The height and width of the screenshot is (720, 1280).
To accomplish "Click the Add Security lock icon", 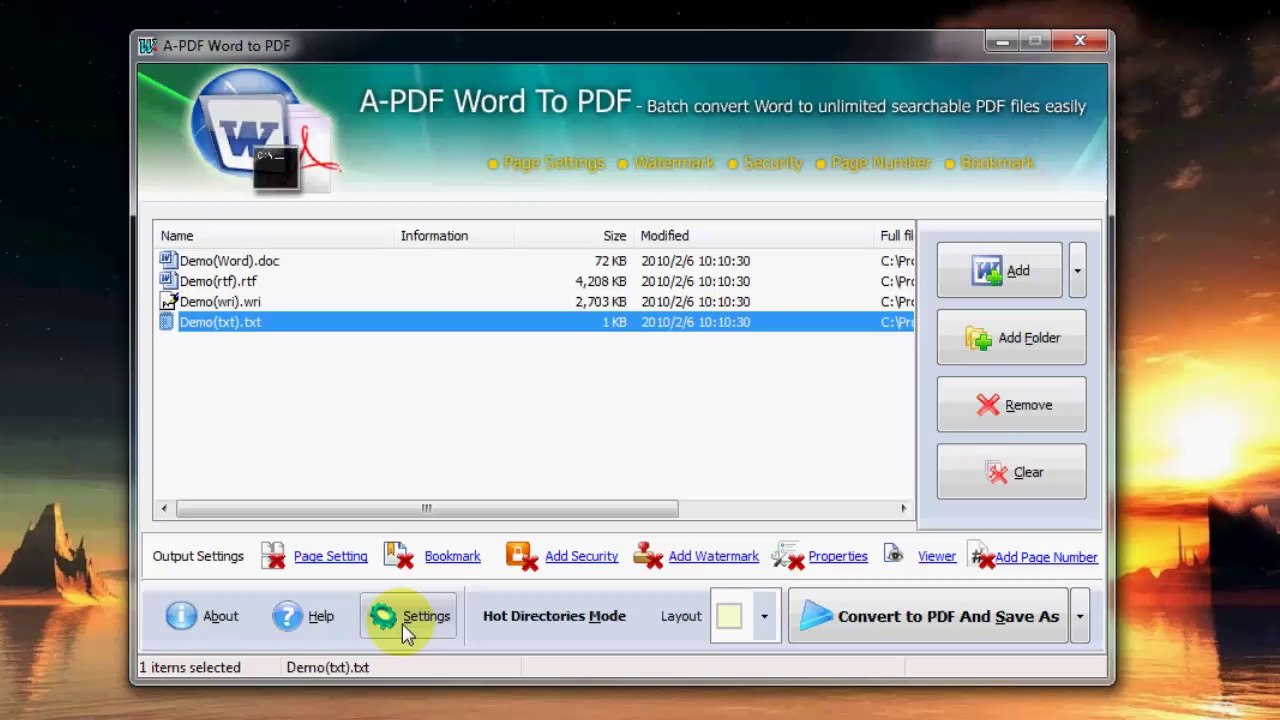I will tap(521, 556).
